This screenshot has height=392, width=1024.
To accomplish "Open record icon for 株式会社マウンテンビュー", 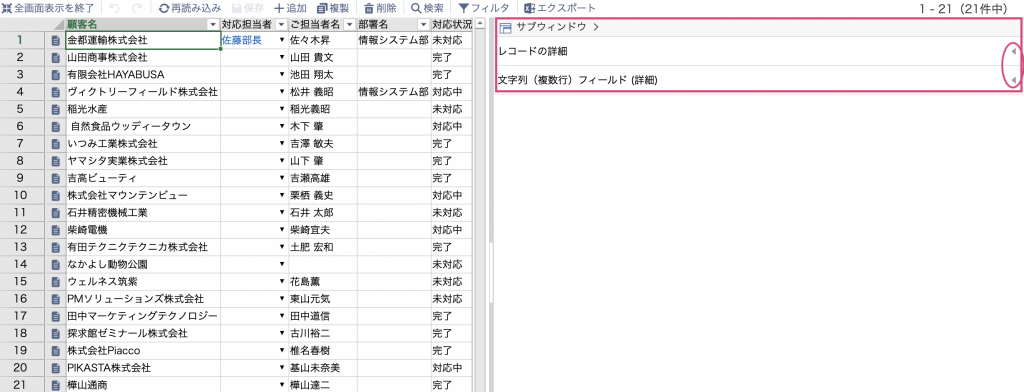I will [56, 195].
